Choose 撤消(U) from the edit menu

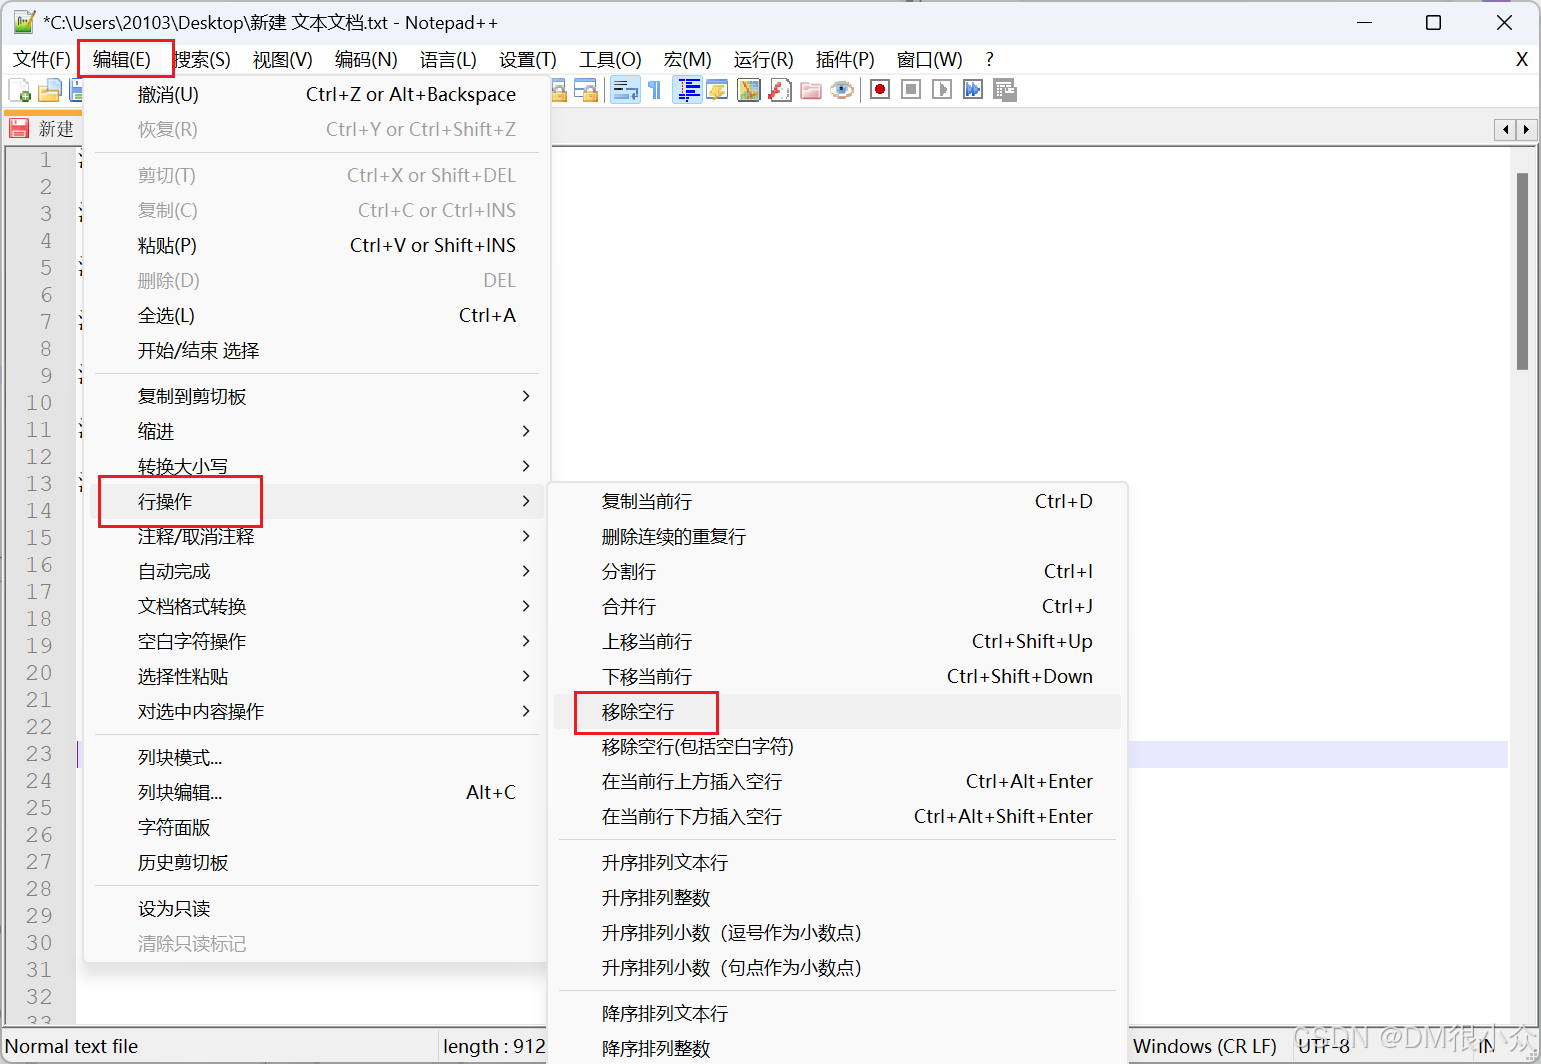click(x=317, y=94)
